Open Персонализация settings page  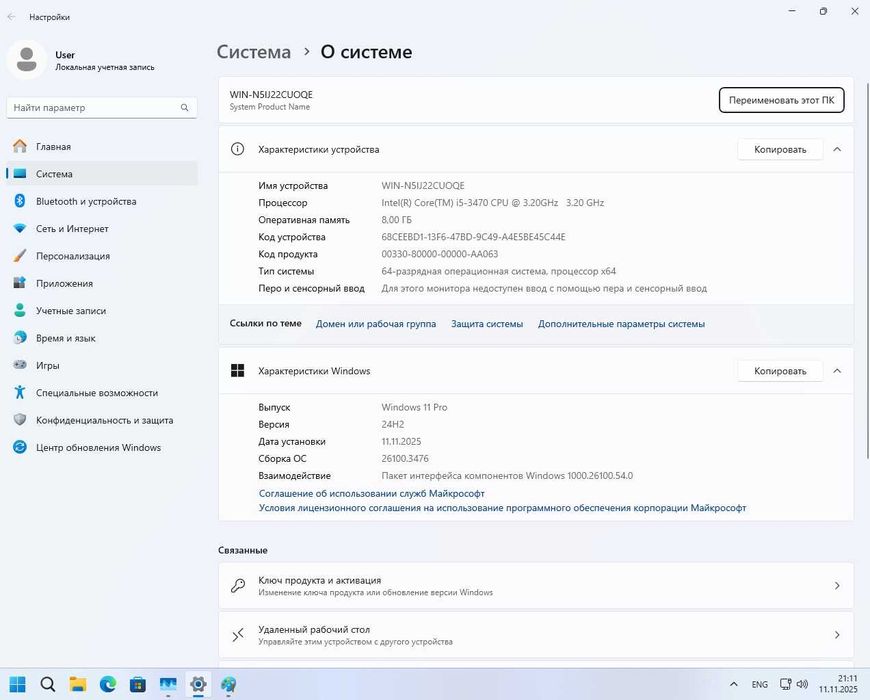pyautogui.click(x=102, y=256)
